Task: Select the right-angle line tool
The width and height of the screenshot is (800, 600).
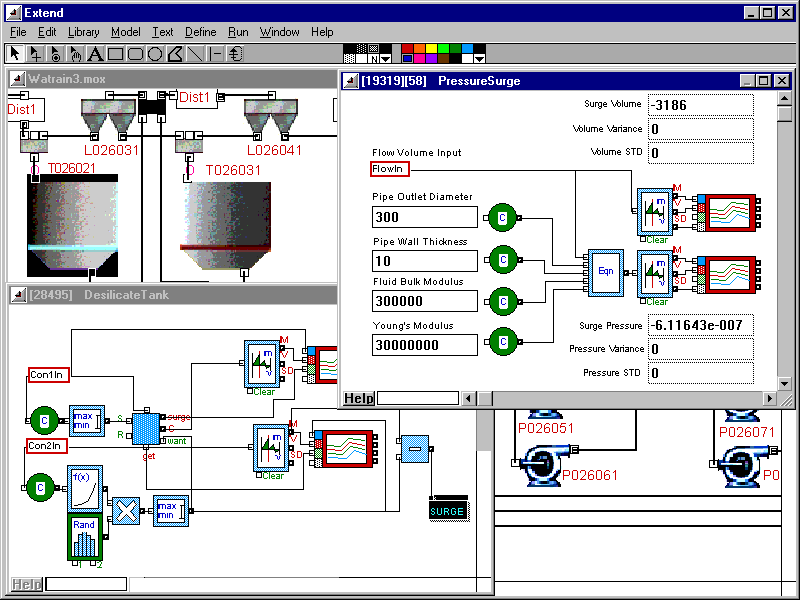Action: coord(215,54)
